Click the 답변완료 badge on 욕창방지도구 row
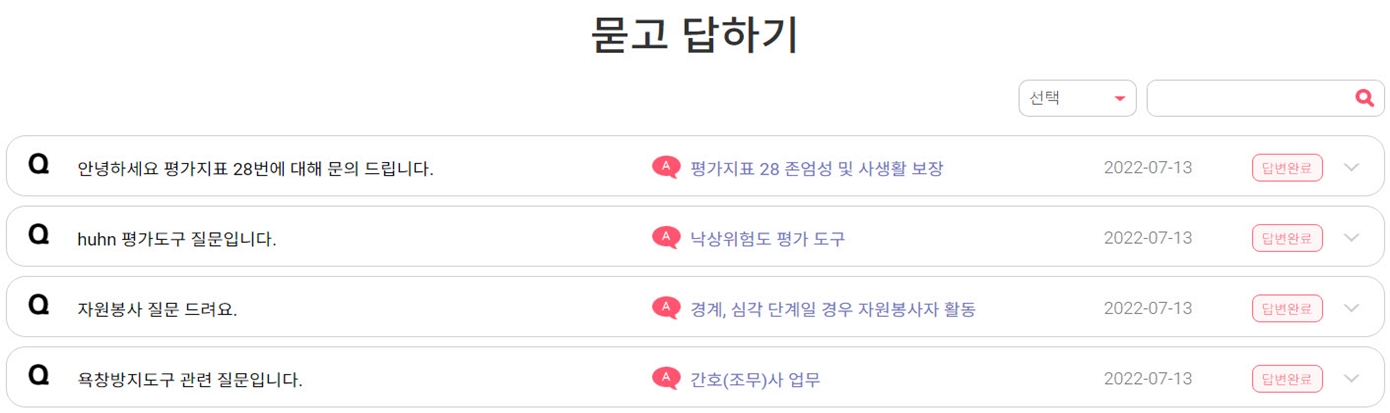This screenshot has height=413, width=1390. click(x=1287, y=379)
